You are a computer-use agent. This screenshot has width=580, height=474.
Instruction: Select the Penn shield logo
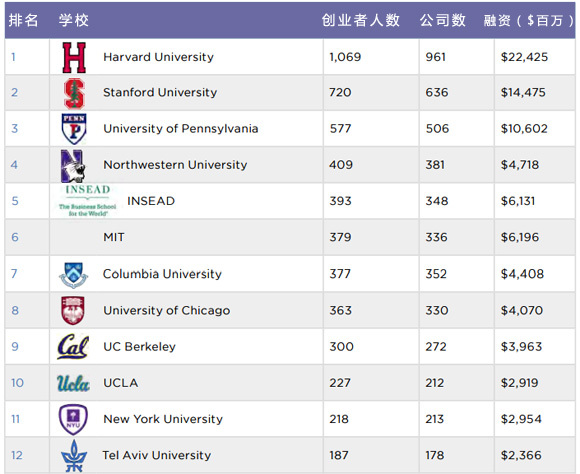74,129
